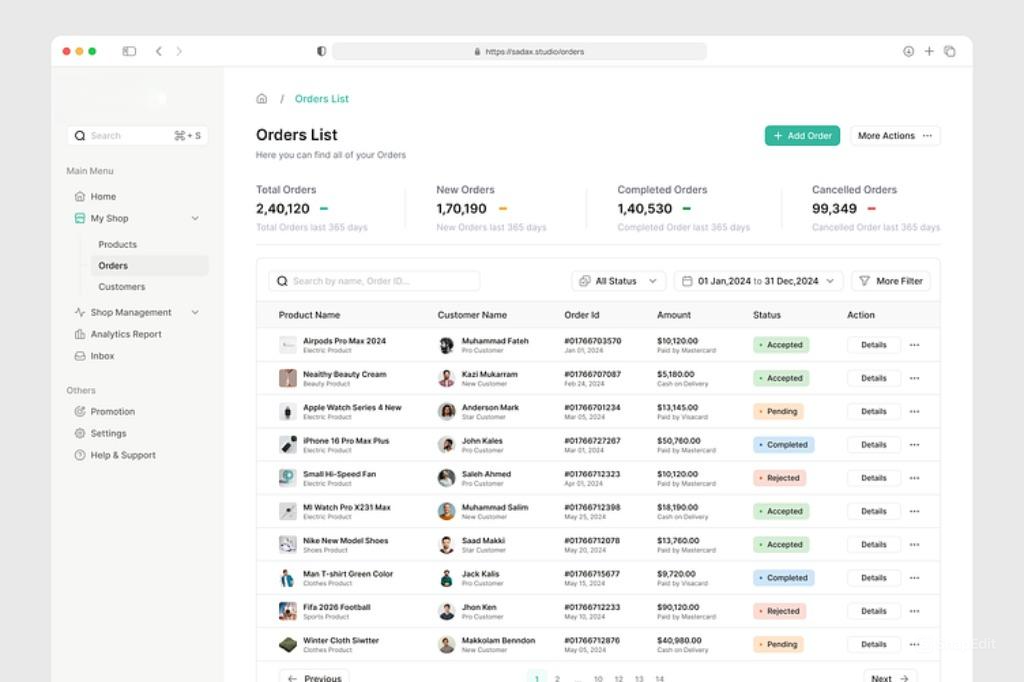The image size is (1024, 682).
Task: Open a new browser tab with plus icon
Action: (929, 51)
